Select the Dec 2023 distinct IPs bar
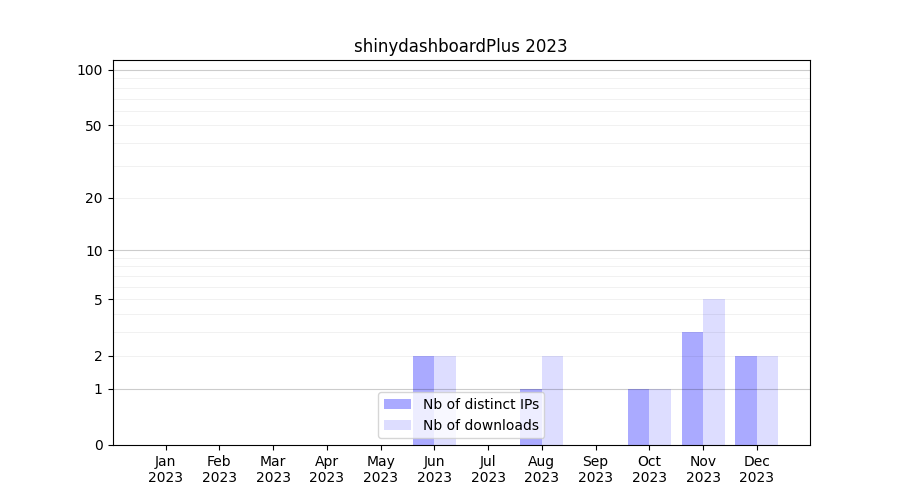This screenshot has height=500, width=900. [746, 400]
